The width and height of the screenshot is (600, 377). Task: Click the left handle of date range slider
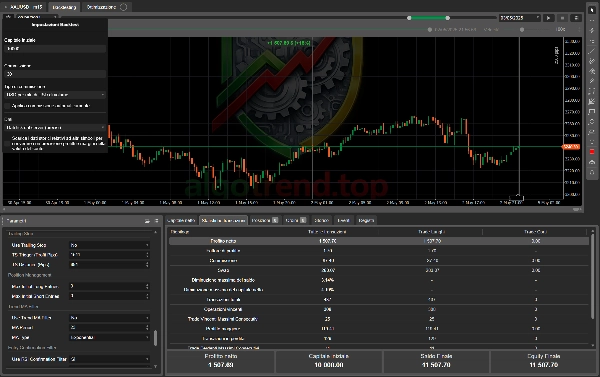409,18
